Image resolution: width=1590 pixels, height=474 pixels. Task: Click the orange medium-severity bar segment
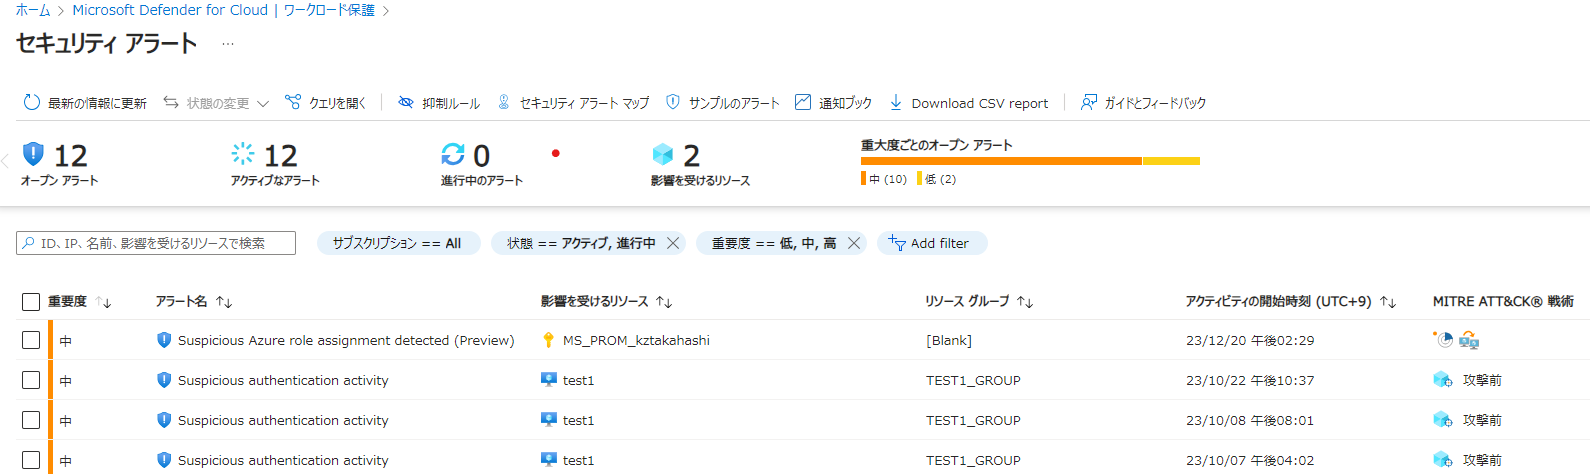[x=1000, y=161]
